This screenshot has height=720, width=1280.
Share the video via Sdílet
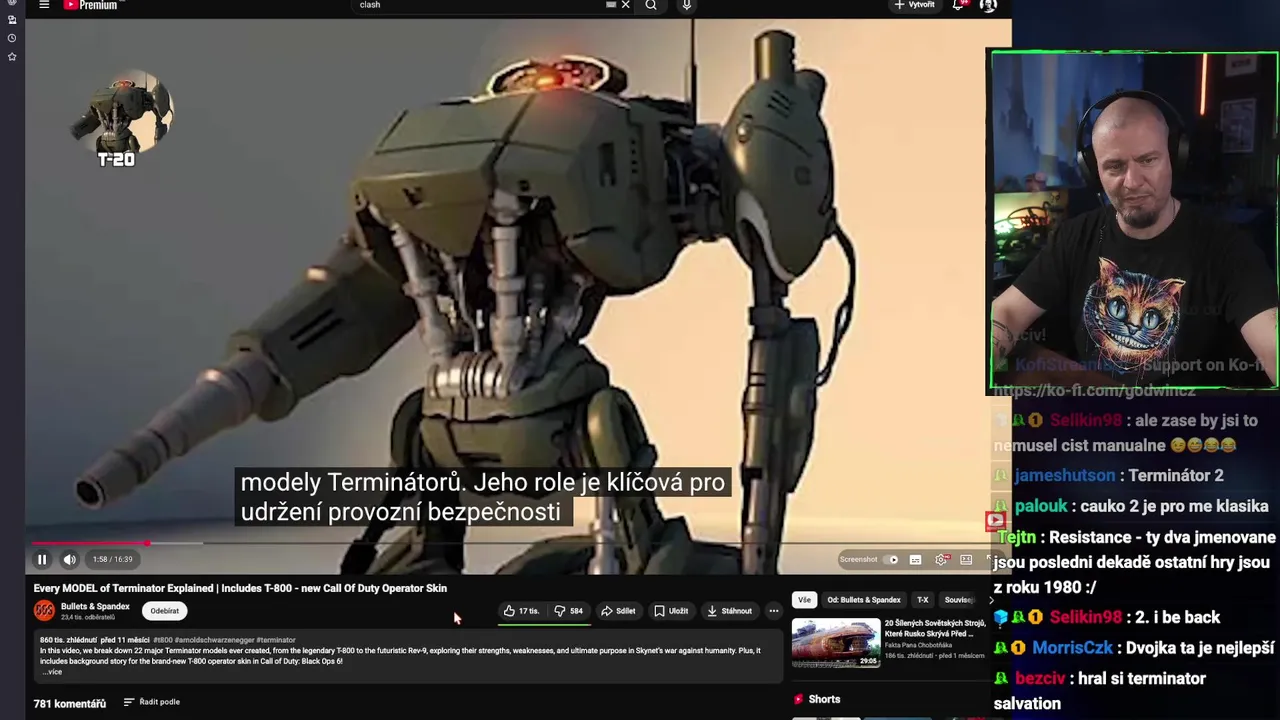coord(618,611)
